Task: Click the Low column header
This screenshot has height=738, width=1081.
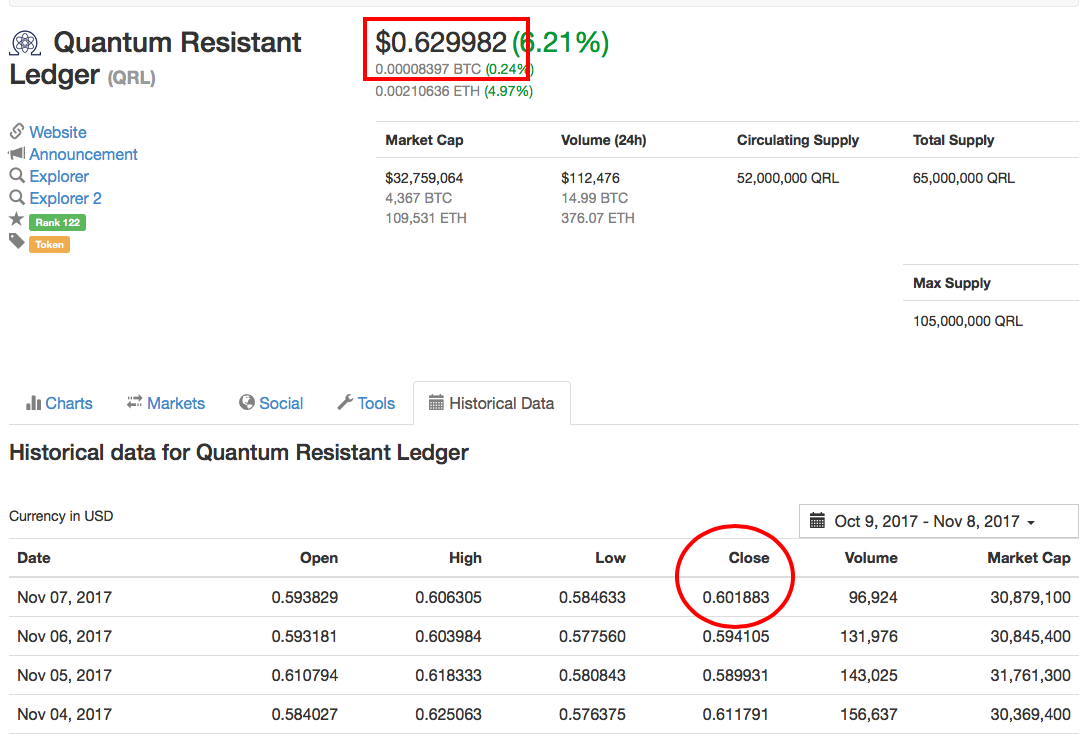Action: point(610,557)
